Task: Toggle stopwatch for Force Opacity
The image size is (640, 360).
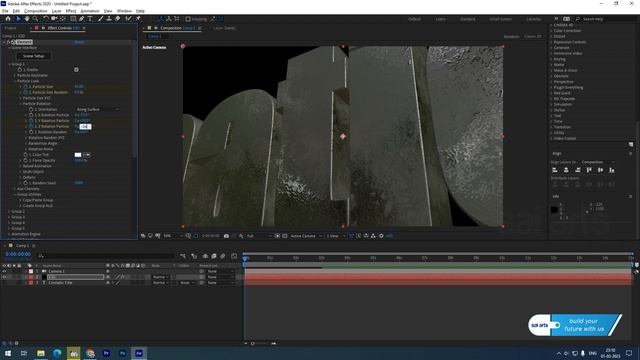Action: (25, 161)
